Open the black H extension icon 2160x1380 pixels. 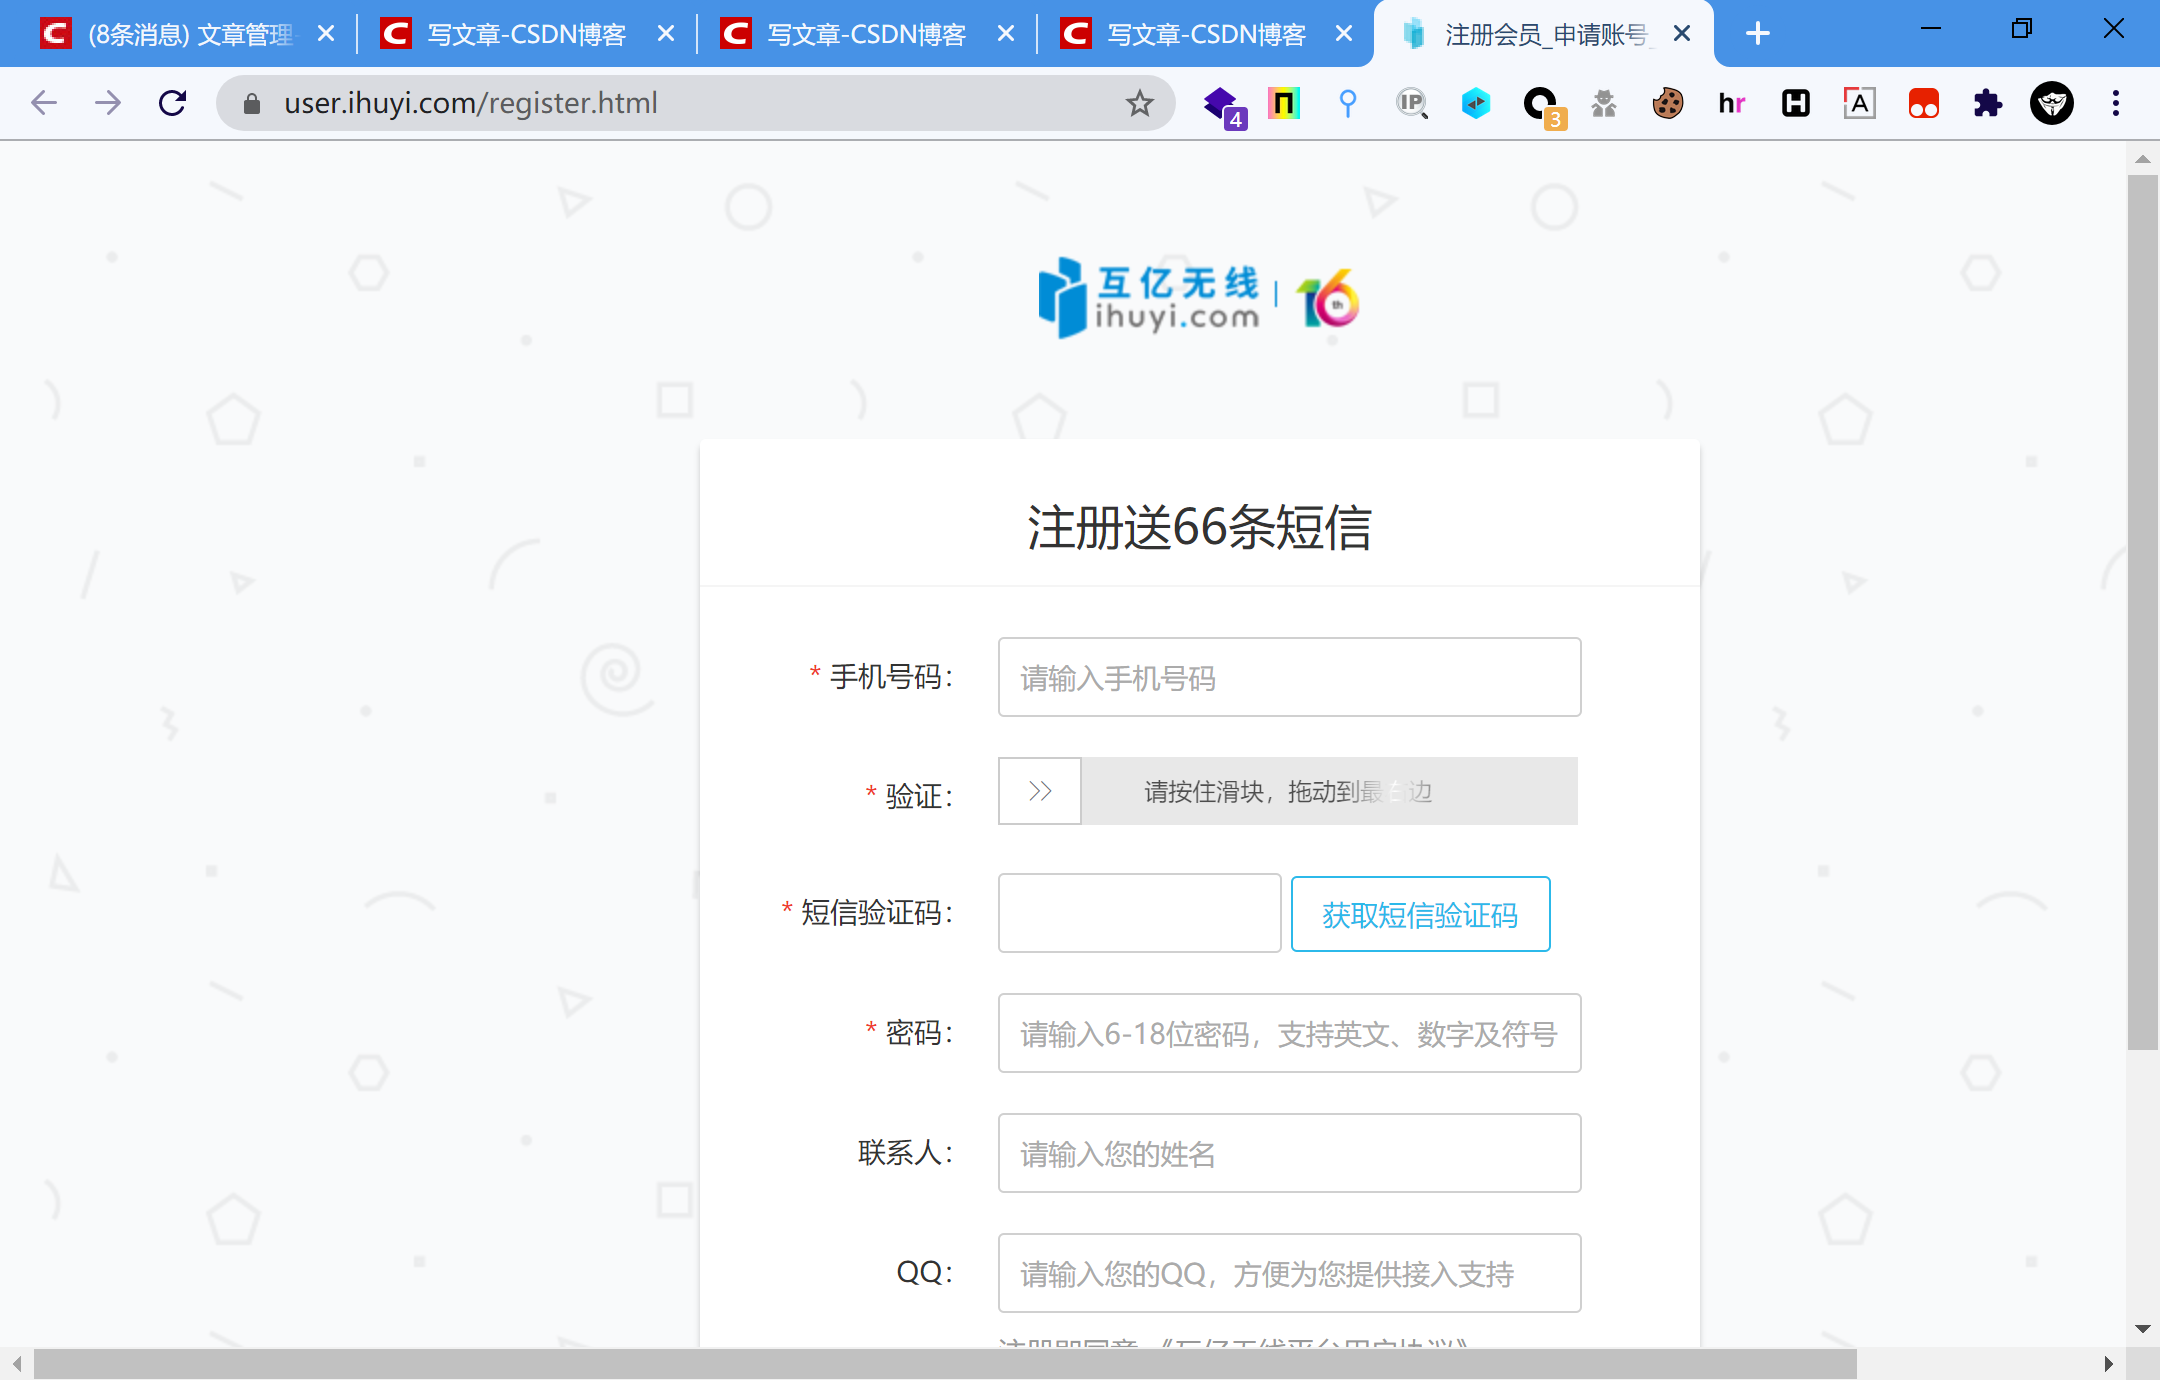point(1796,103)
